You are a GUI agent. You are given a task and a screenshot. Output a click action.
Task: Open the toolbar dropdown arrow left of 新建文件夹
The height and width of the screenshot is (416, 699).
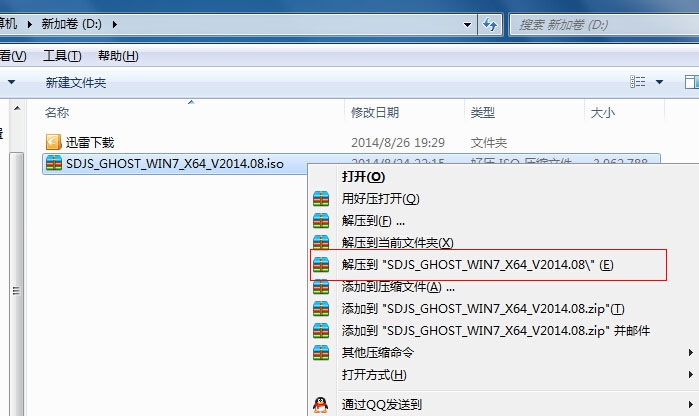point(12,82)
